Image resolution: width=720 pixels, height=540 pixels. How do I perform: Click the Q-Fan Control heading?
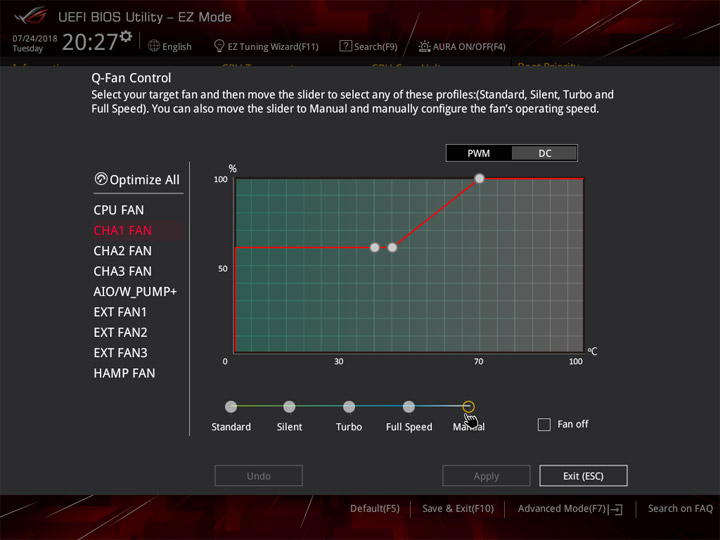[x=131, y=78]
